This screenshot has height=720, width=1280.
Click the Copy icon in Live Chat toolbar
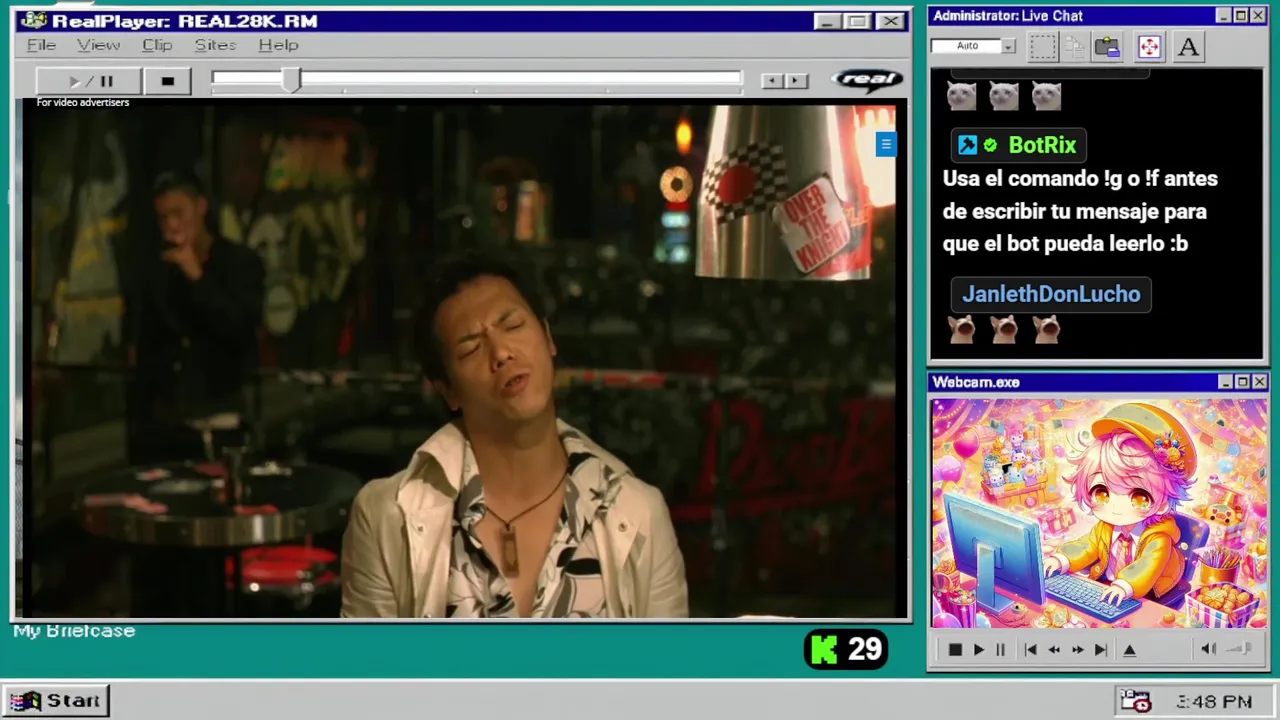[x=1075, y=46]
